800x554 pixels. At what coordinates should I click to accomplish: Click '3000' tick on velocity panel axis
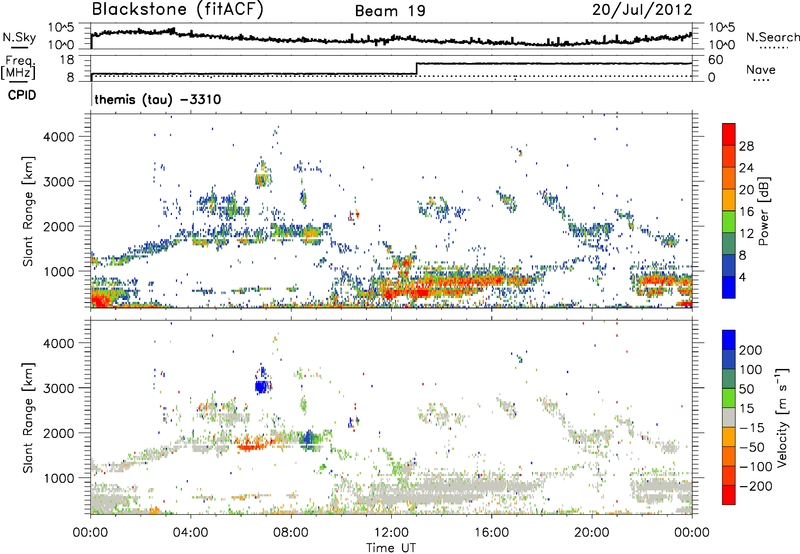[x=58, y=388]
